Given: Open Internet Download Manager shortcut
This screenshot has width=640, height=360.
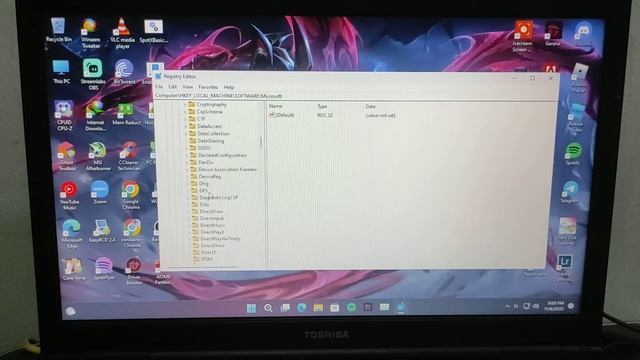Looking at the screenshot, I should click(95, 116).
